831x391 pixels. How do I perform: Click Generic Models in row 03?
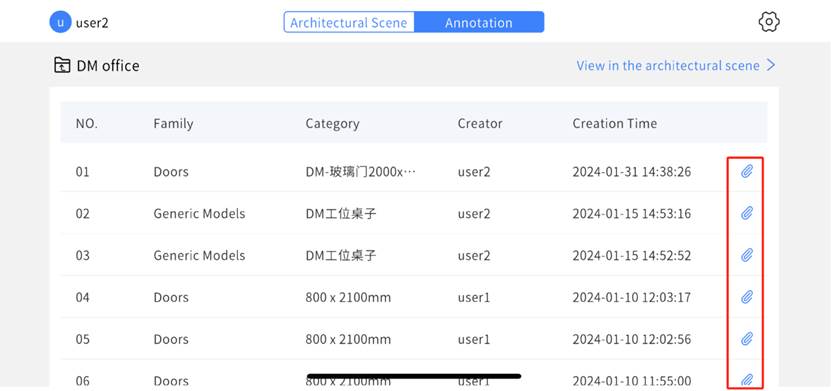(x=199, y=255)
